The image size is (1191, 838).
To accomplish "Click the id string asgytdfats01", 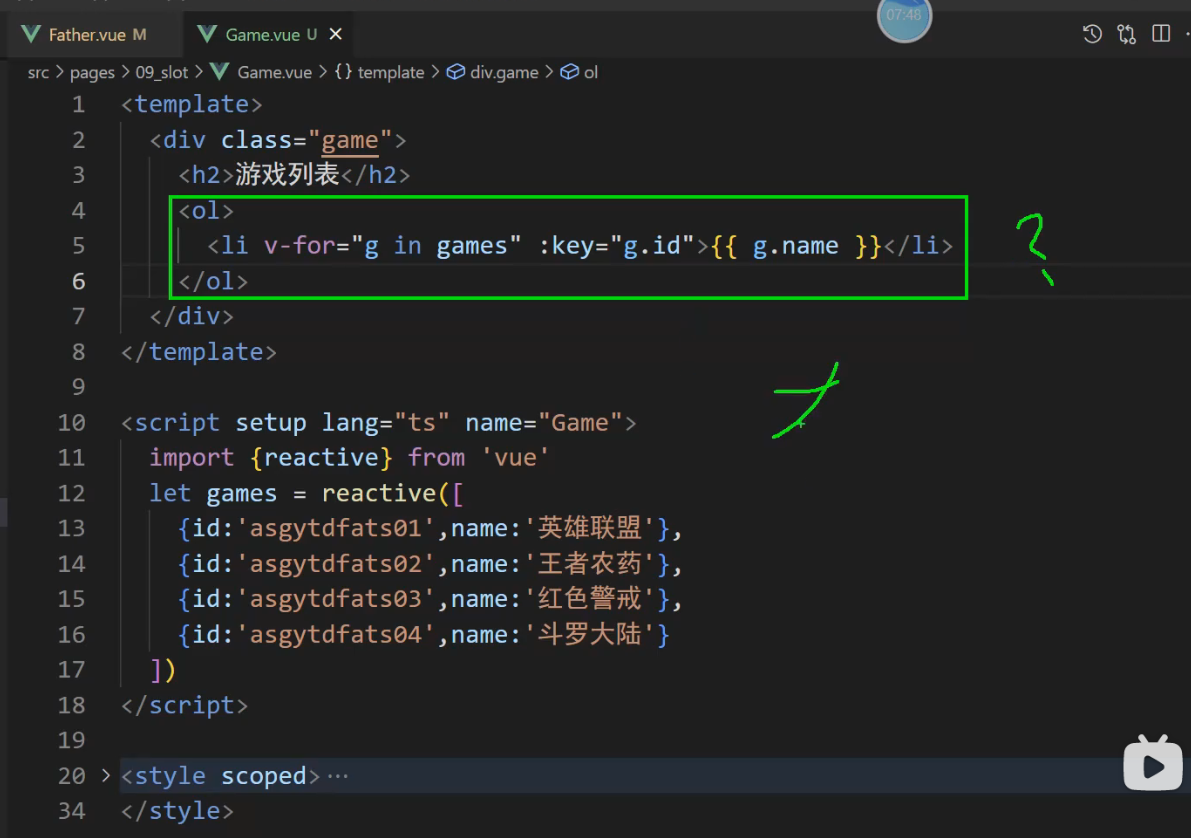I will click(336, 528).
